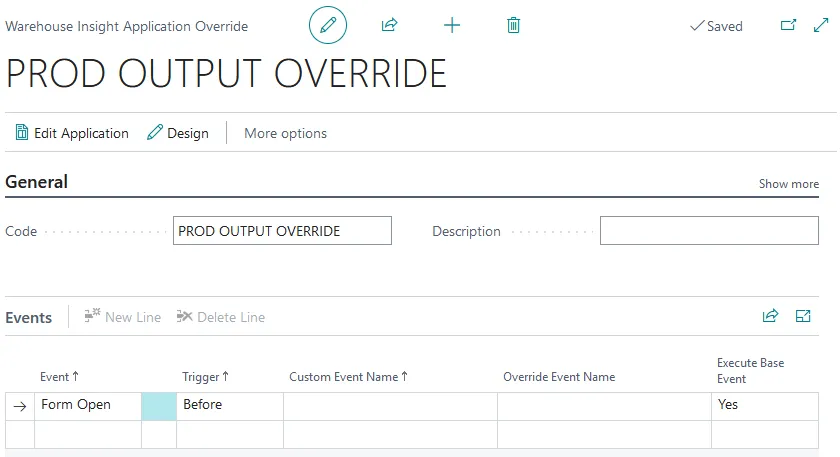This screenshot has height=457, width=840.
Task: Click the Description input field
Action: click(708, 231)
